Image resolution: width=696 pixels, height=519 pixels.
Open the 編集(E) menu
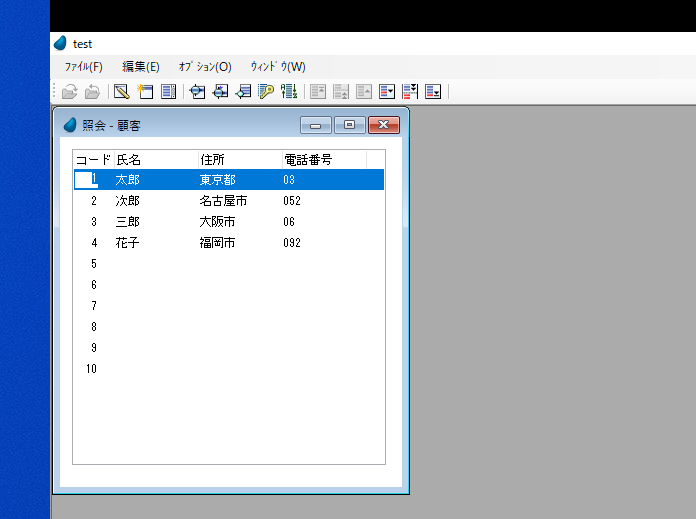[x=140, y=67]
